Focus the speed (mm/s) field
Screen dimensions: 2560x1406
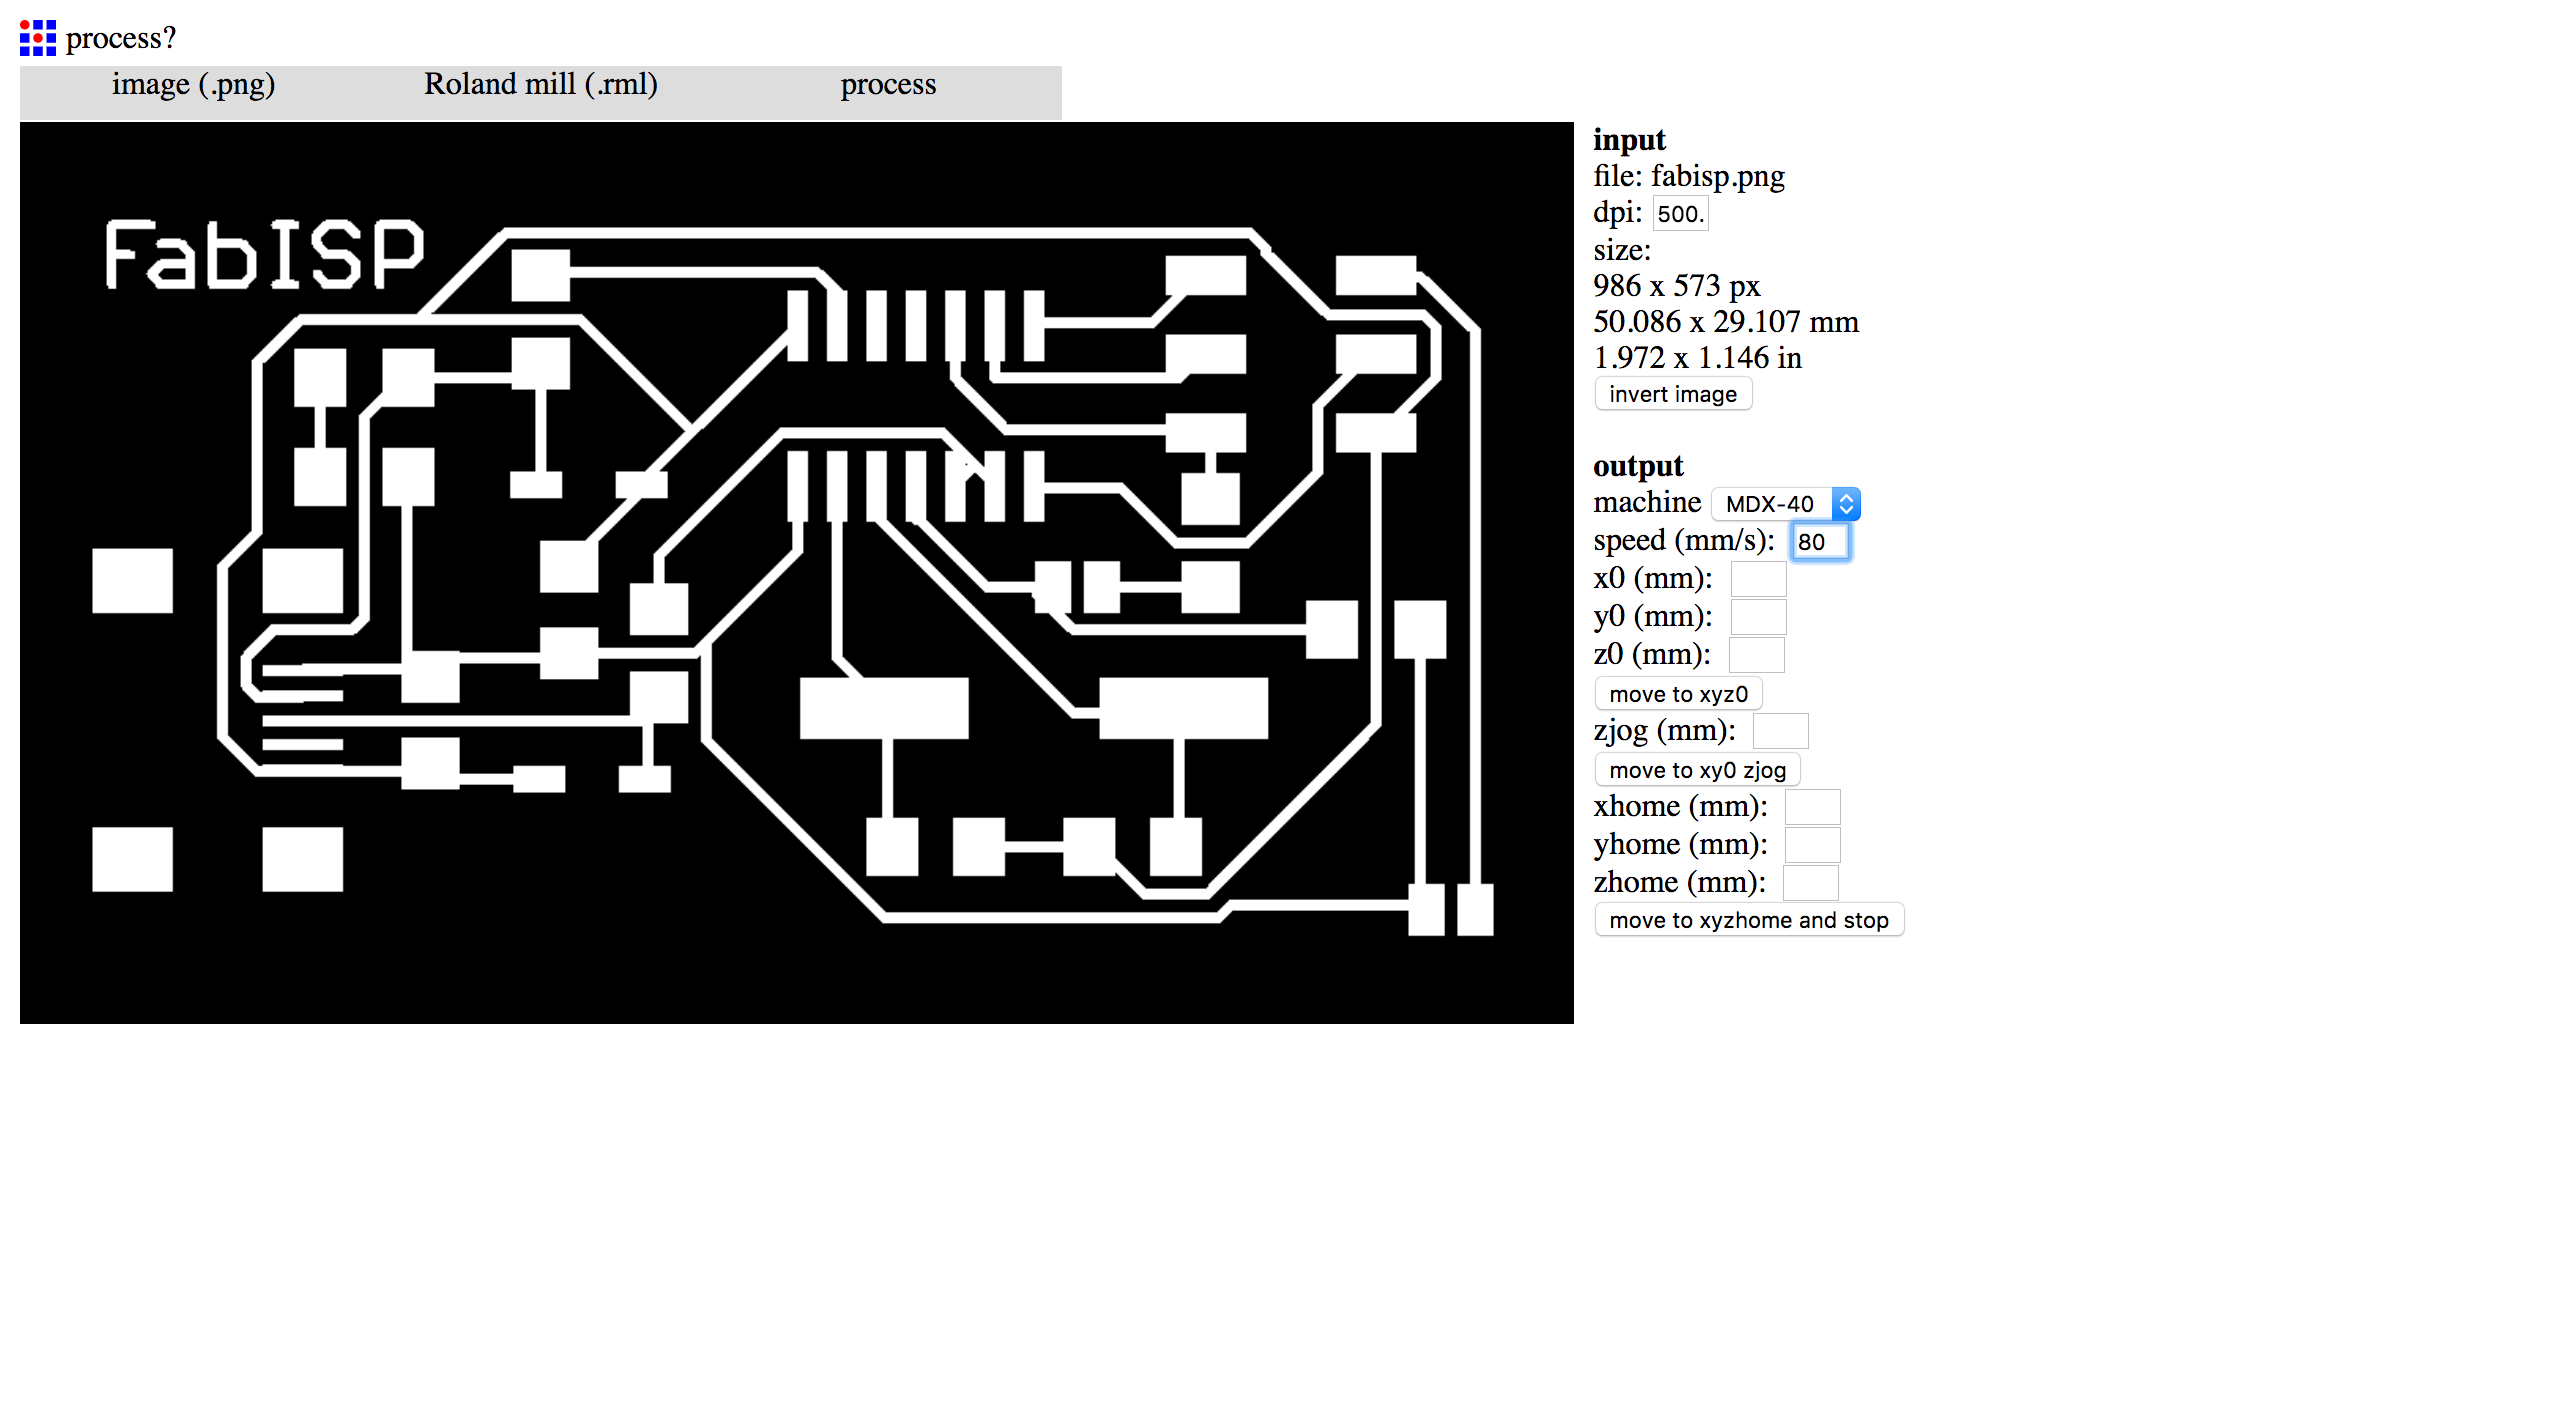point(1819,542)
